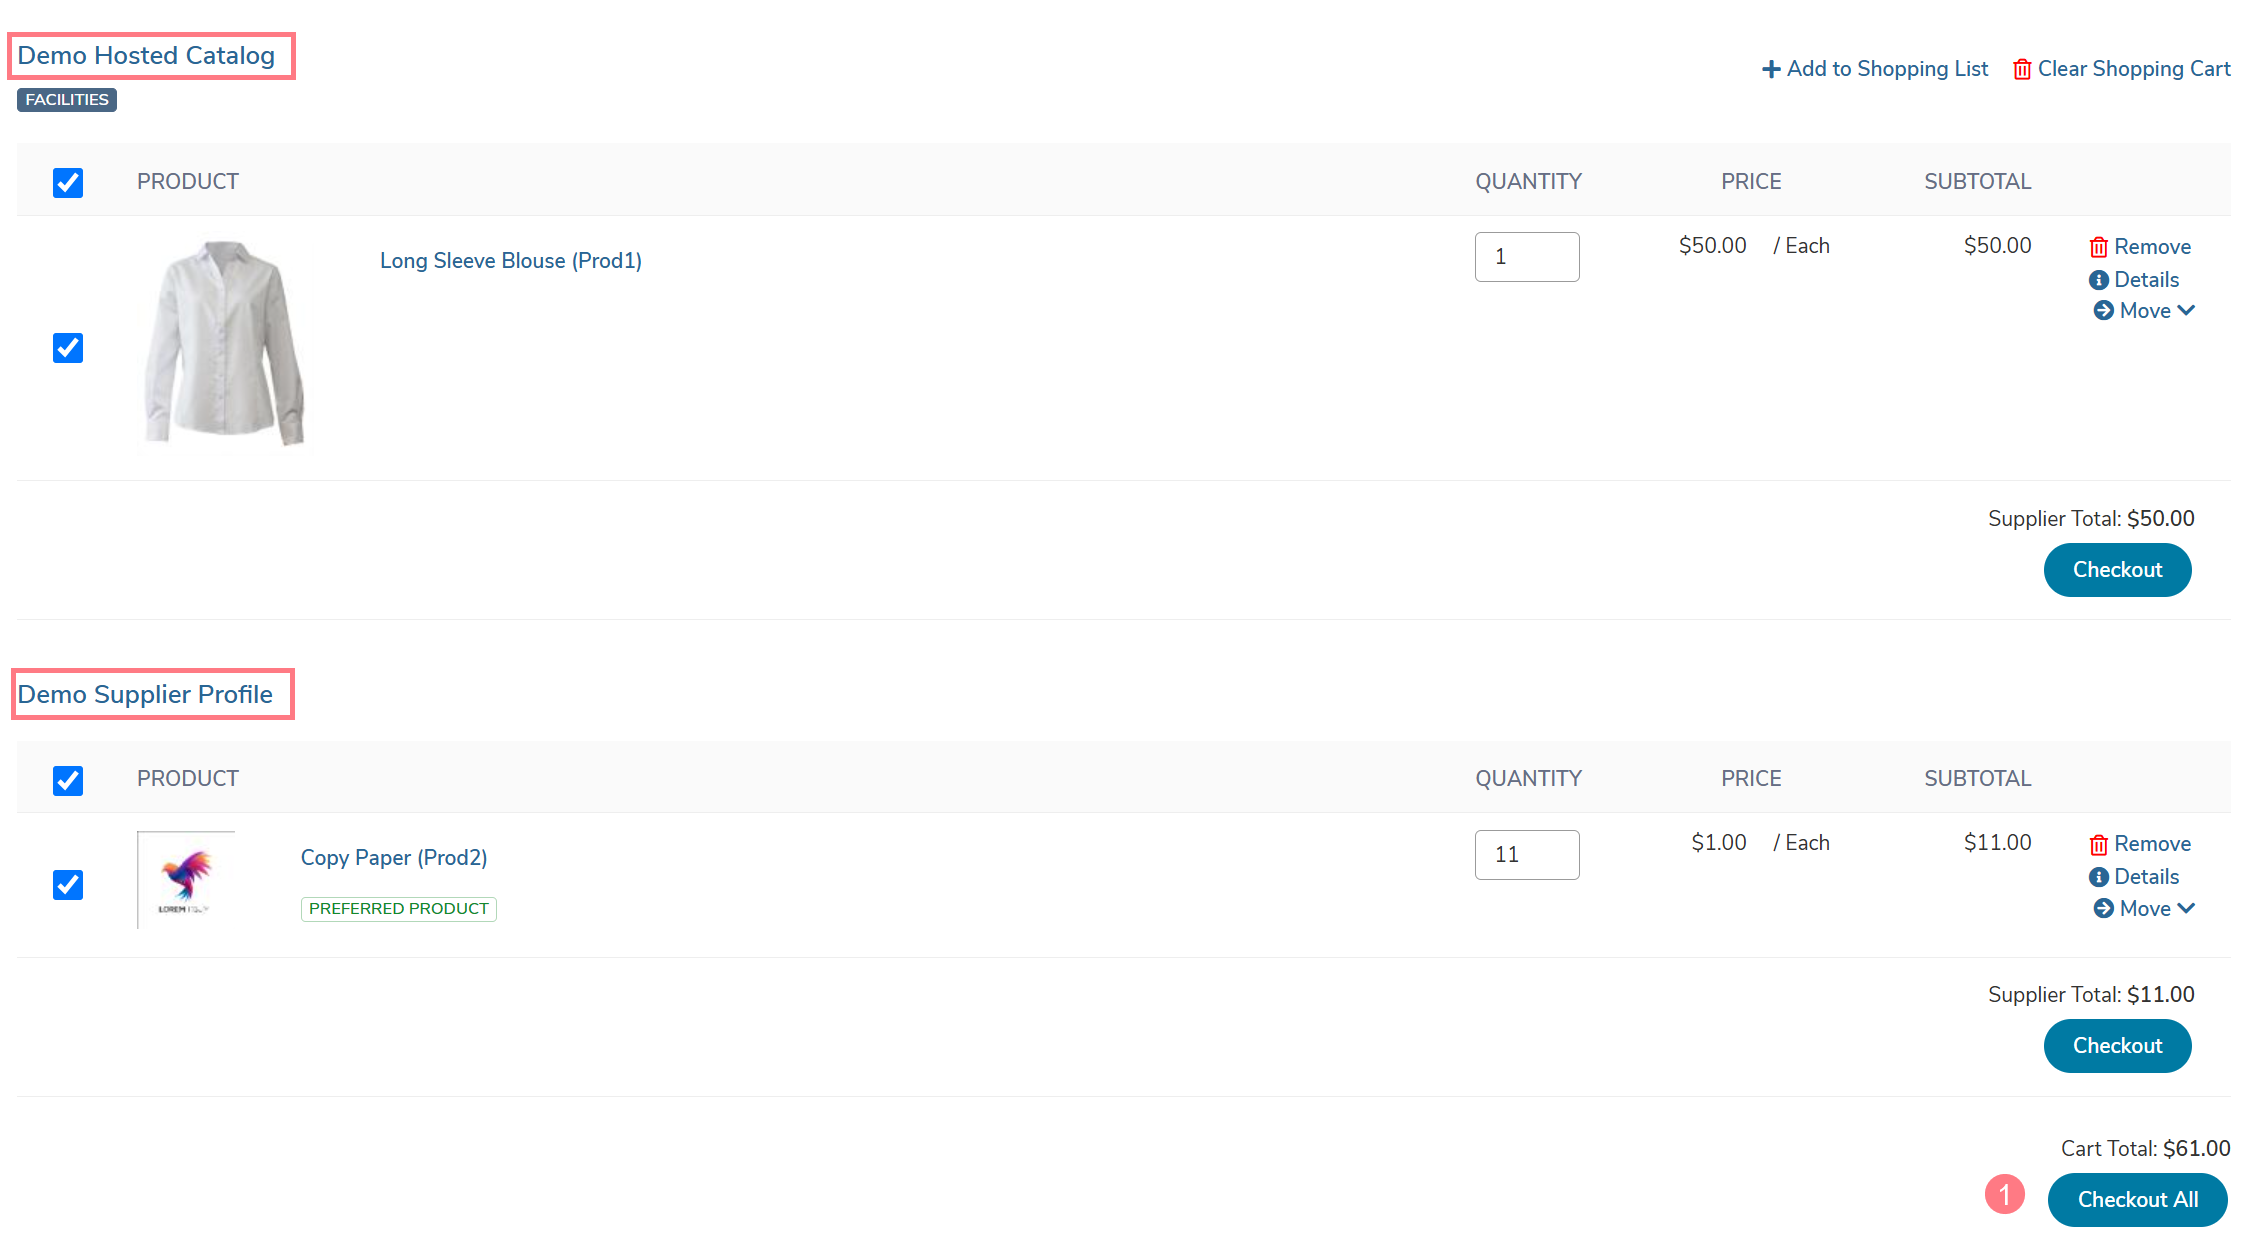Open the Demo Hosted Catalog supplier link

coord(146,56)
